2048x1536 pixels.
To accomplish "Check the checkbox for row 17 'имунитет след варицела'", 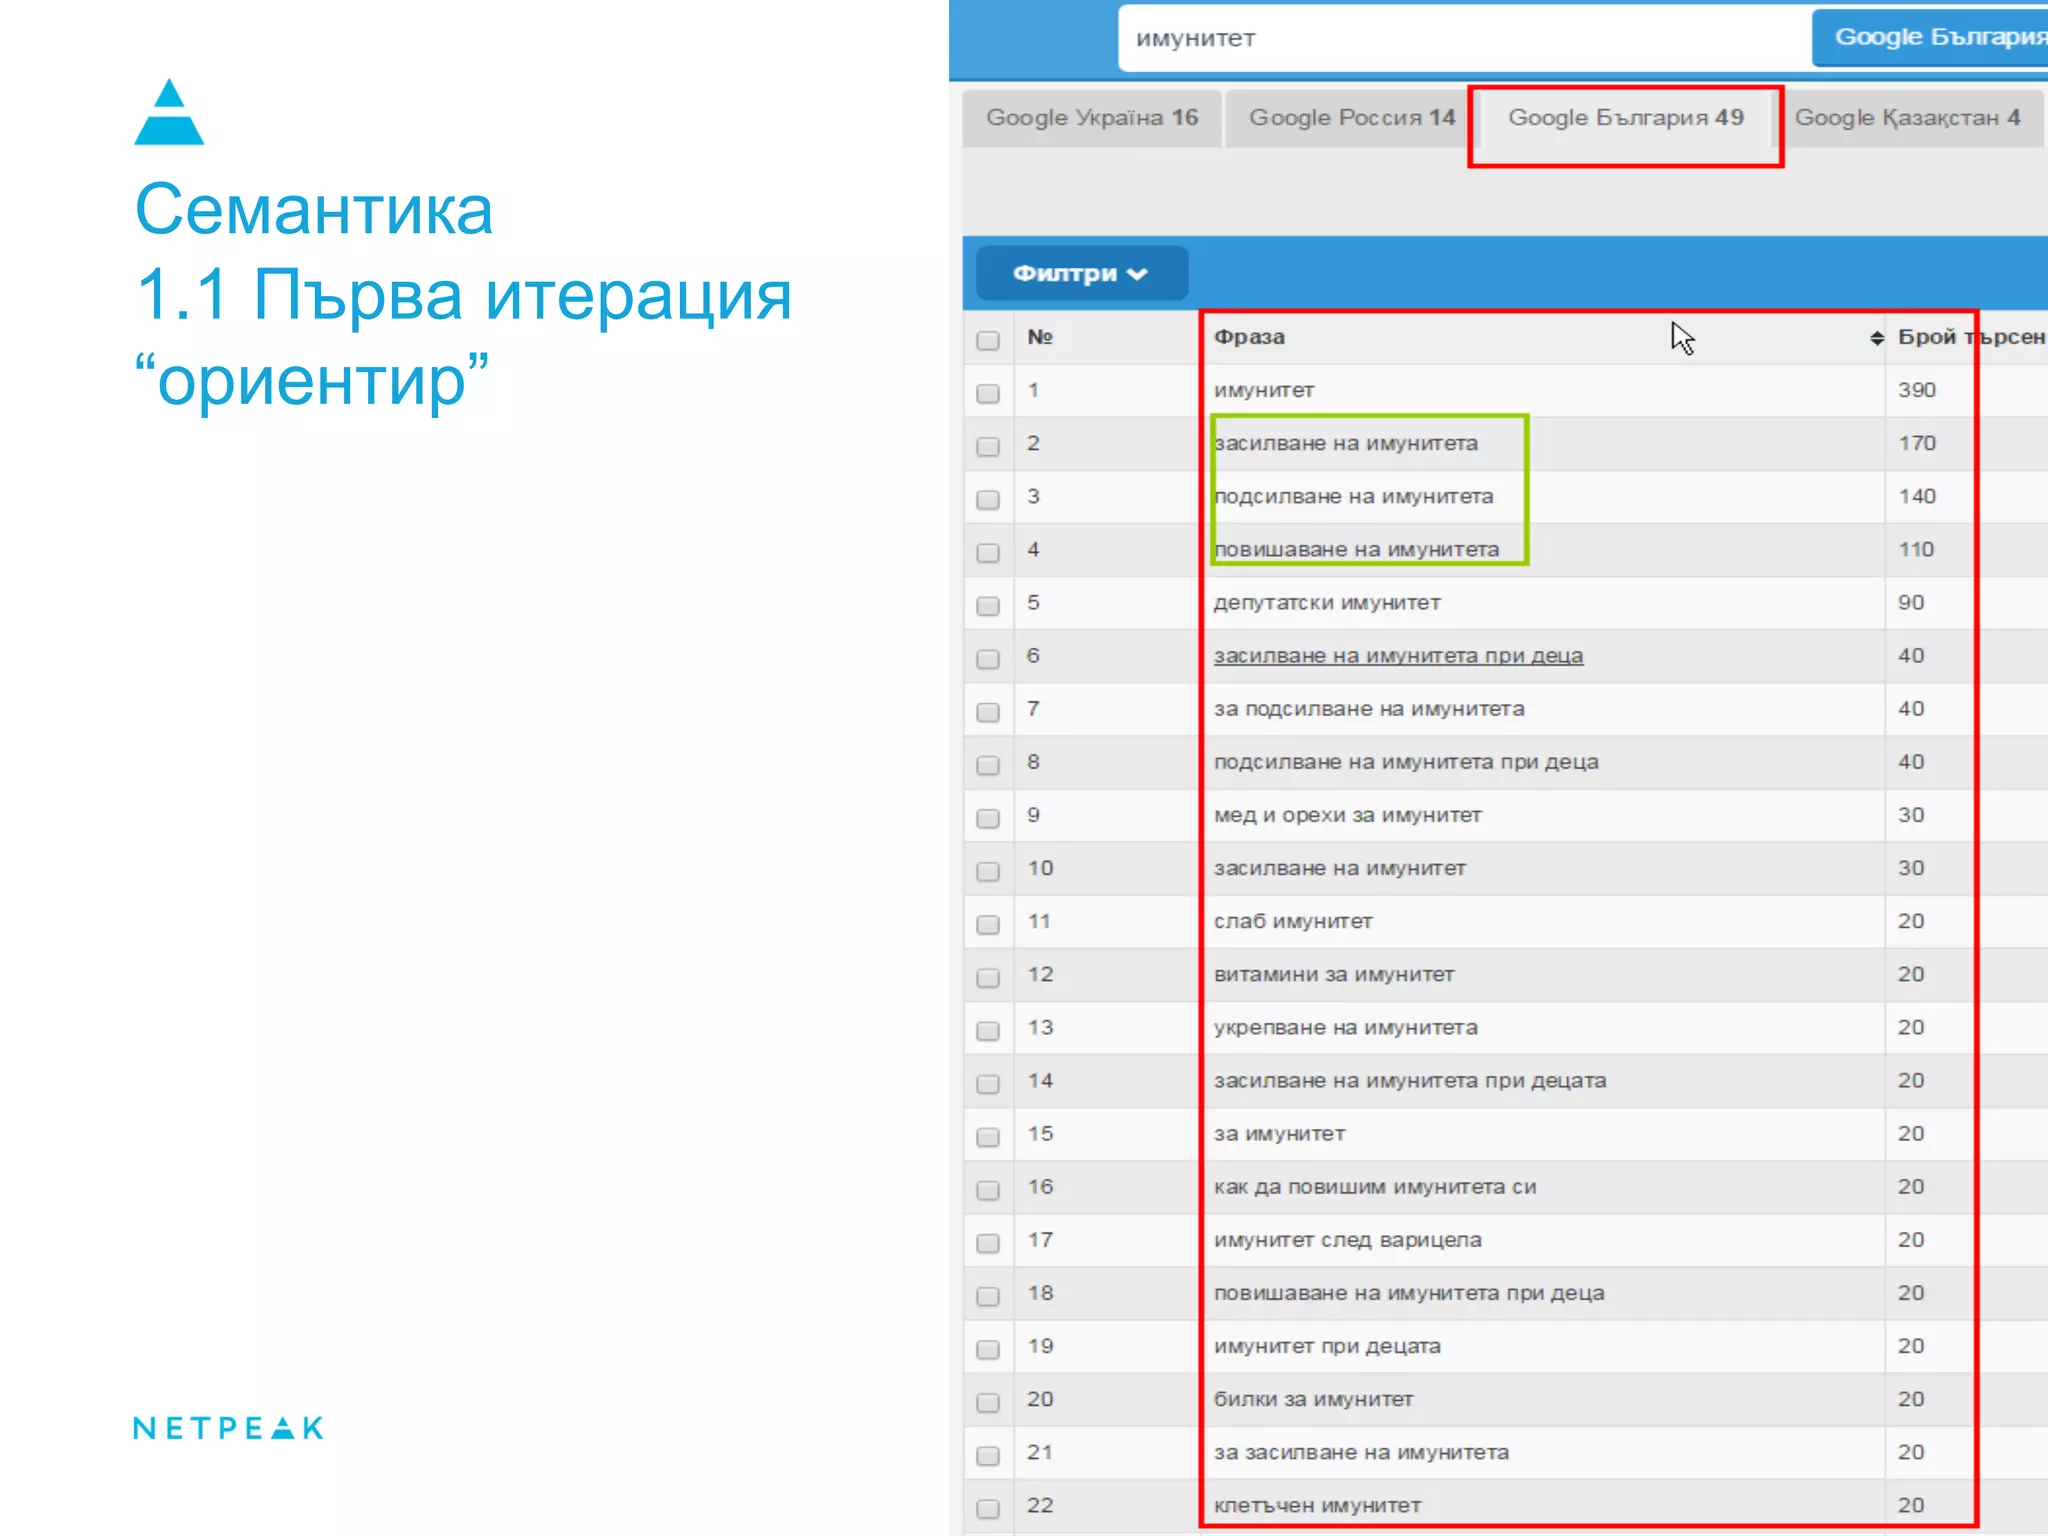I will [988, 1243].
